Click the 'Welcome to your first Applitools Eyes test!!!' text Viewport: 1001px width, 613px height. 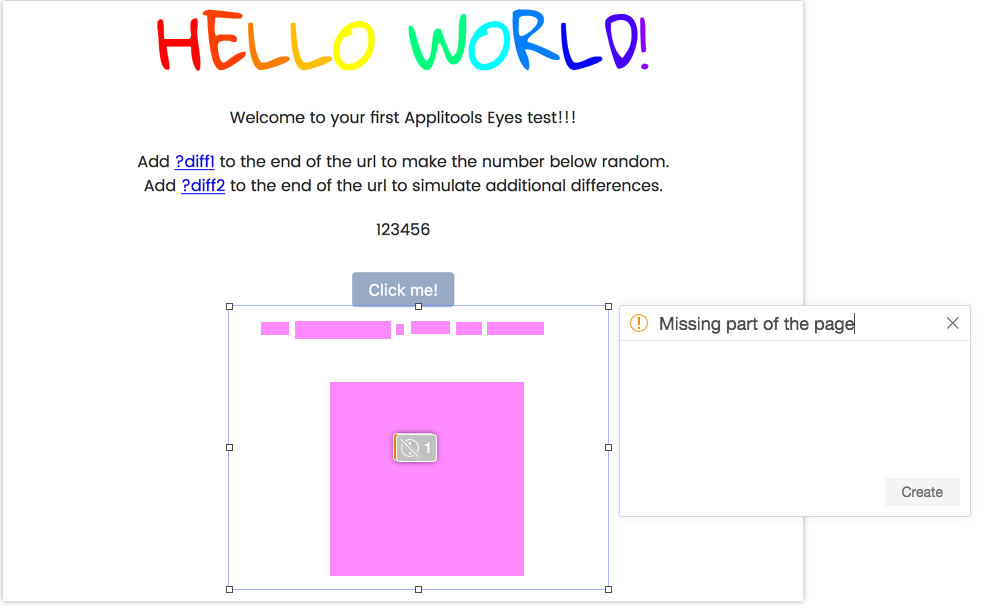click(403, 117)
